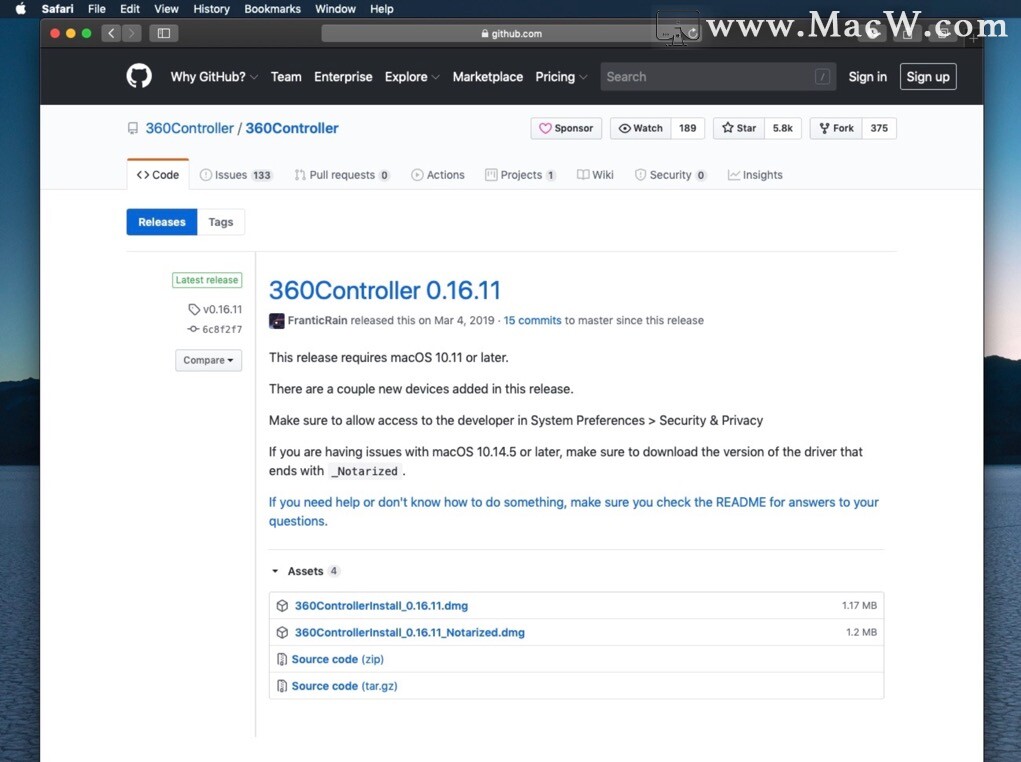This screenshot has height=762, width=1021.
Task: Open the Help menu
Action: pos(382,8)
